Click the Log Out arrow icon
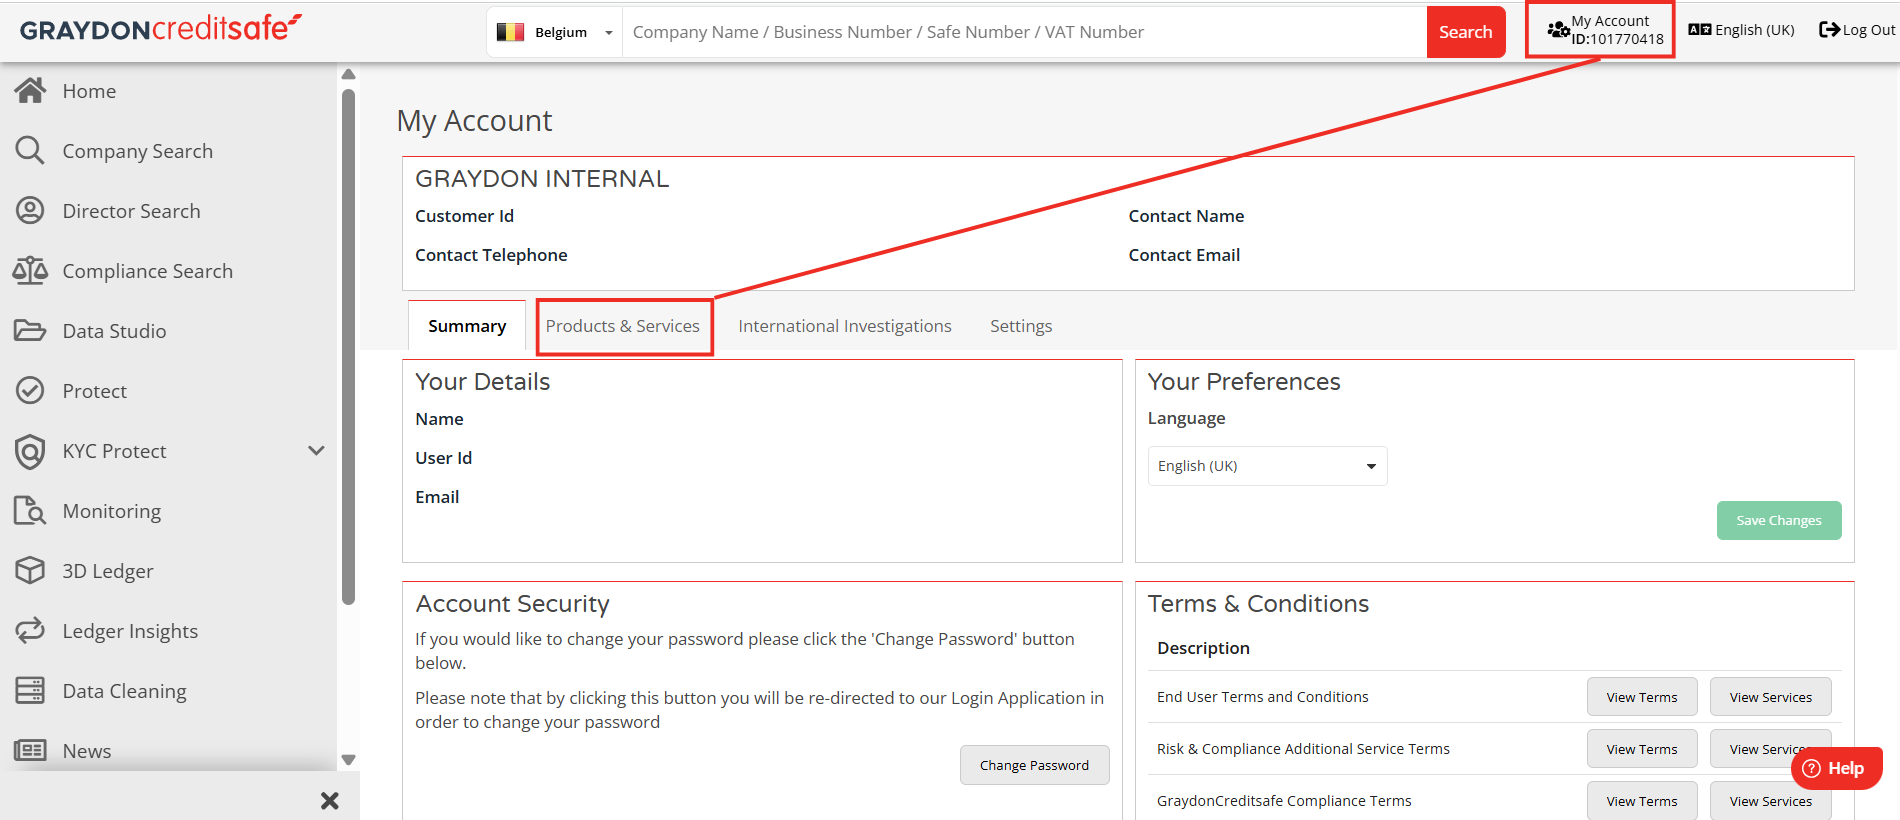This screenshot has width=1900, height=820. coord(1829,30)
